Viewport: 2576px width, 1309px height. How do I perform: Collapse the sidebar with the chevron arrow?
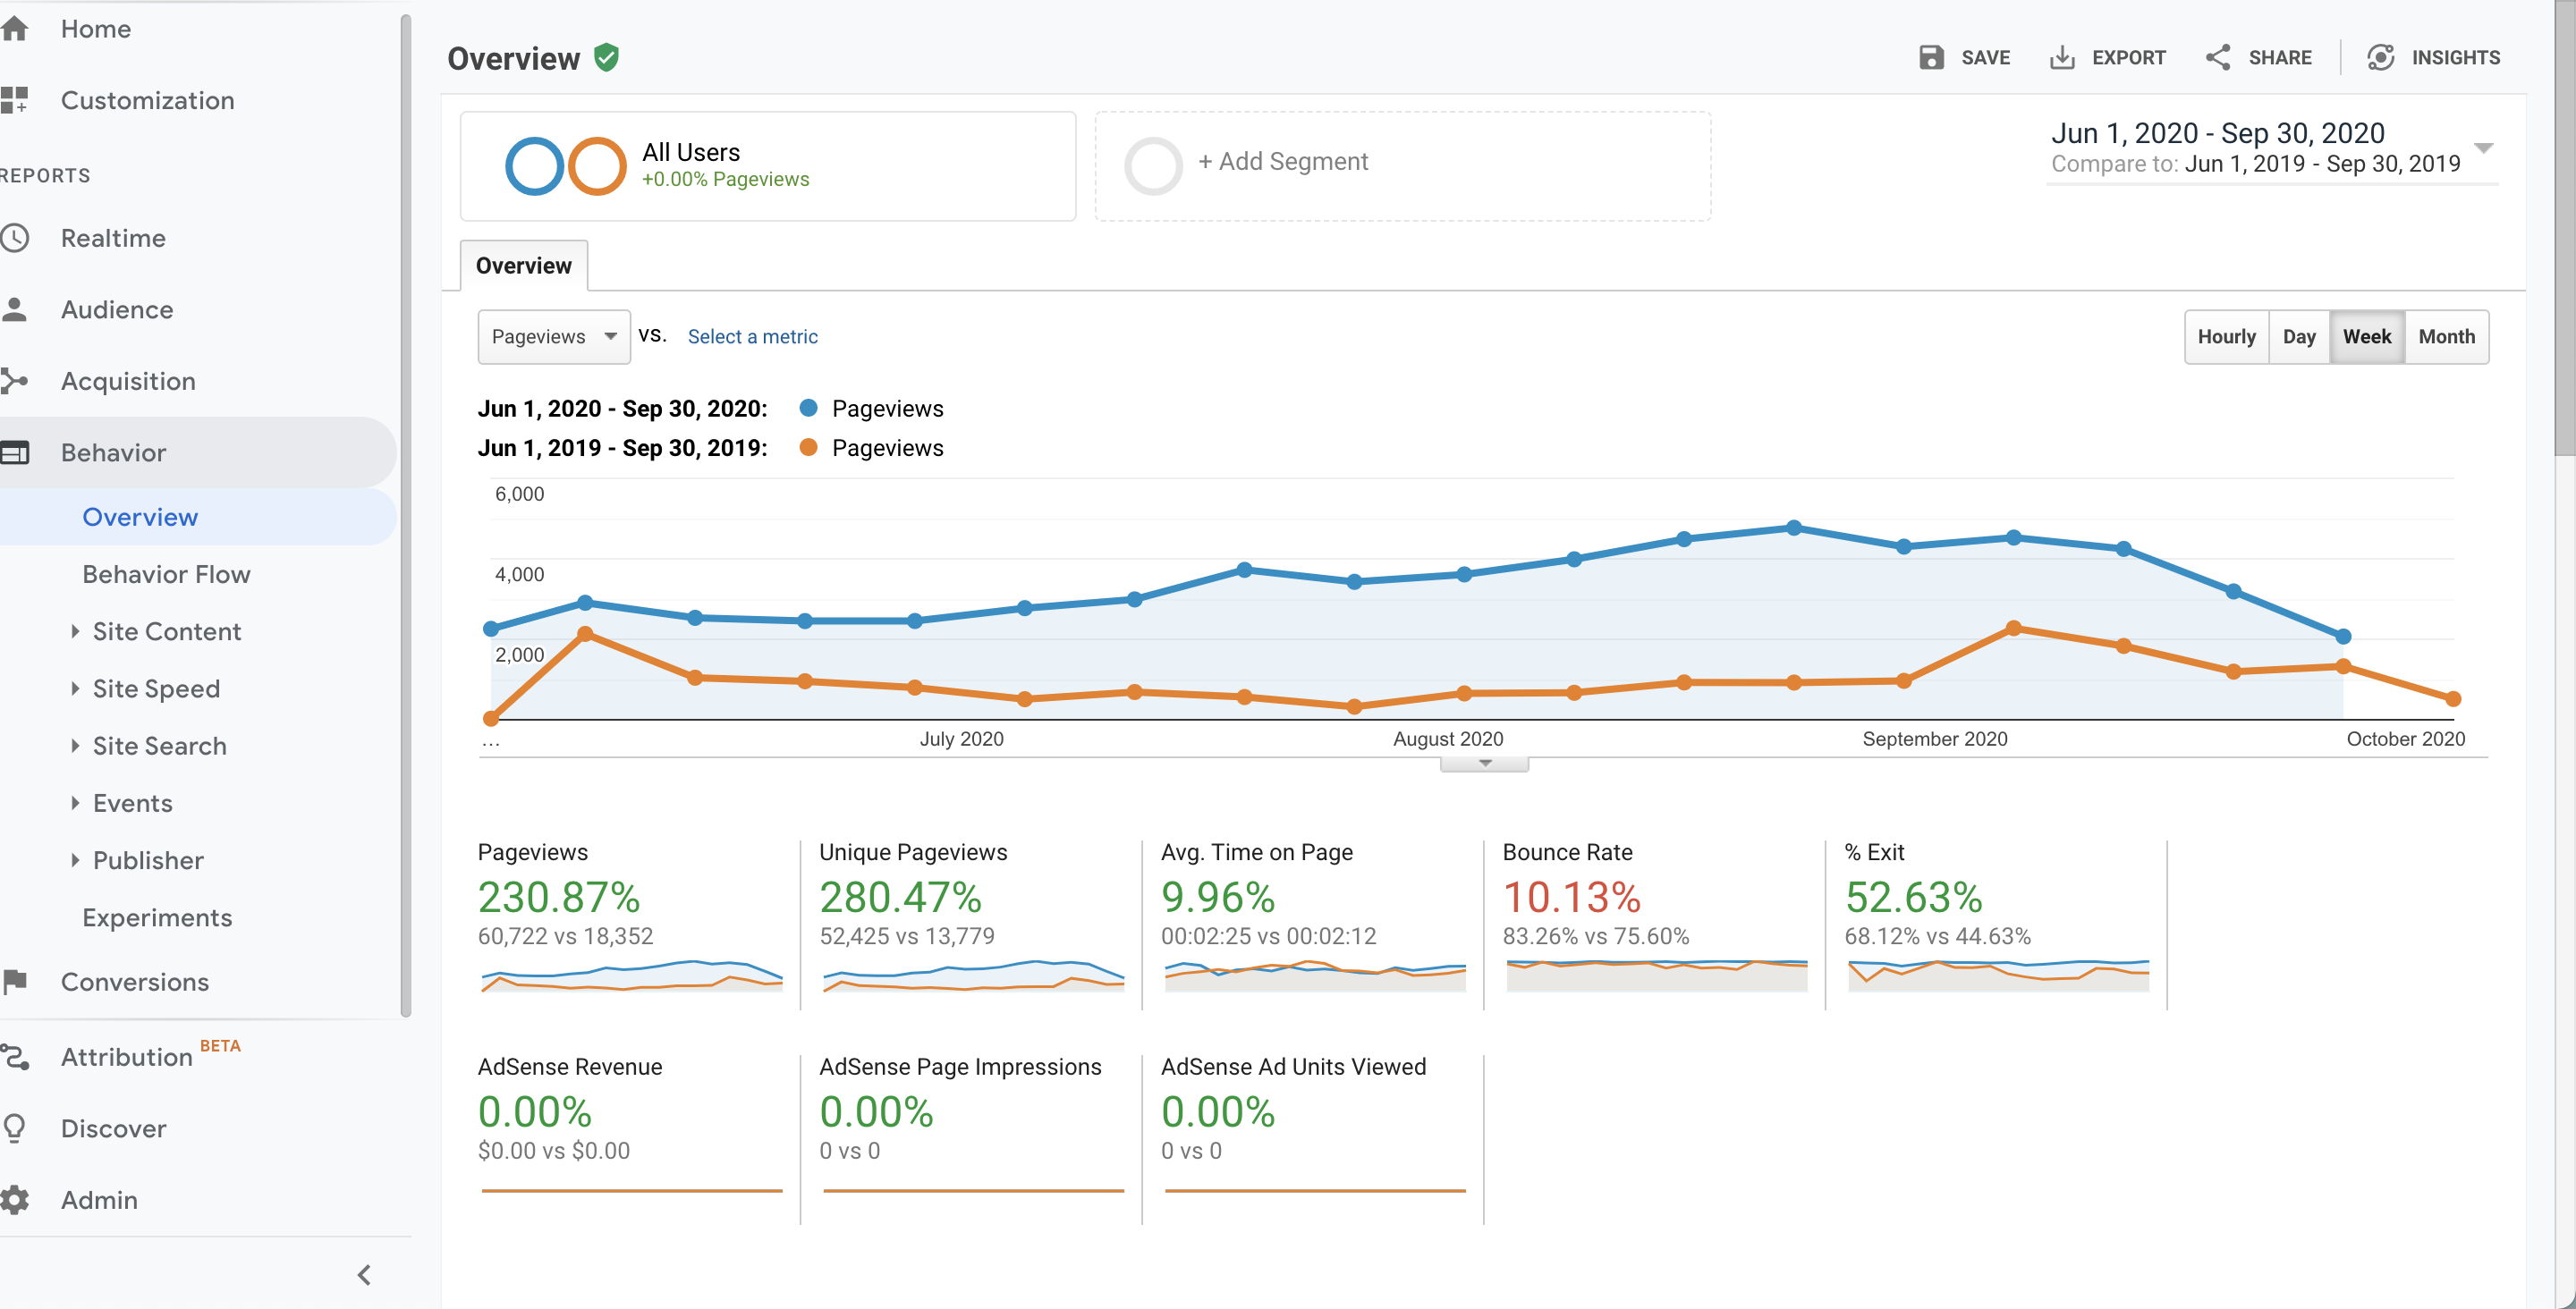[364, 1275]
